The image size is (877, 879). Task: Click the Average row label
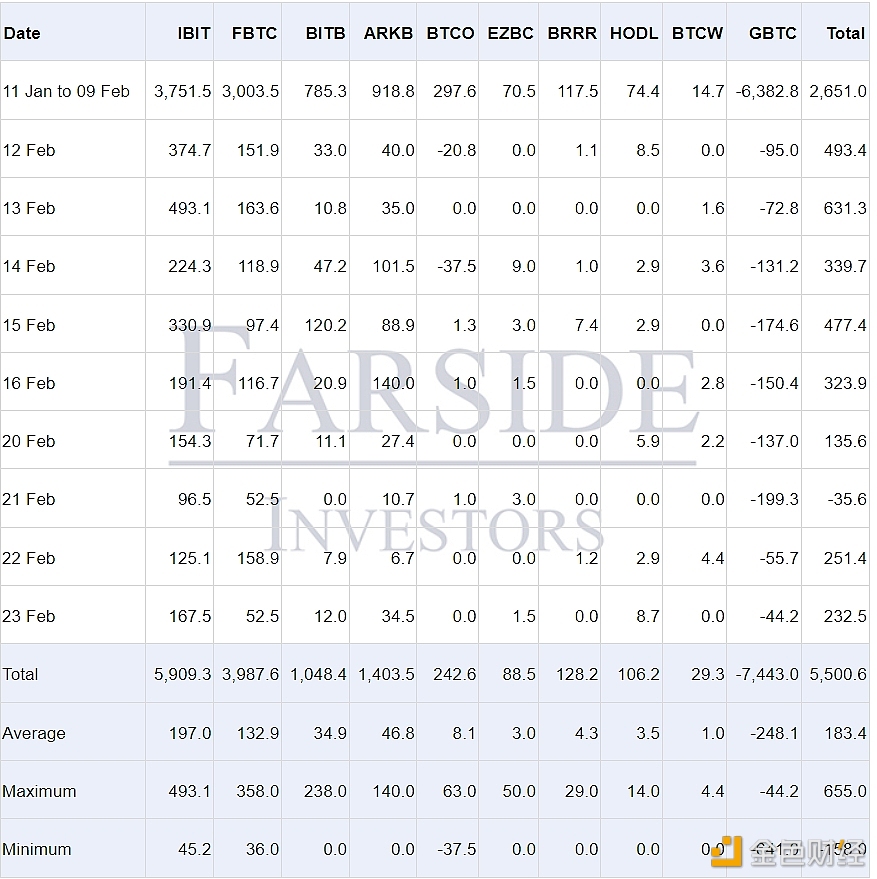(x=34, y=733)
